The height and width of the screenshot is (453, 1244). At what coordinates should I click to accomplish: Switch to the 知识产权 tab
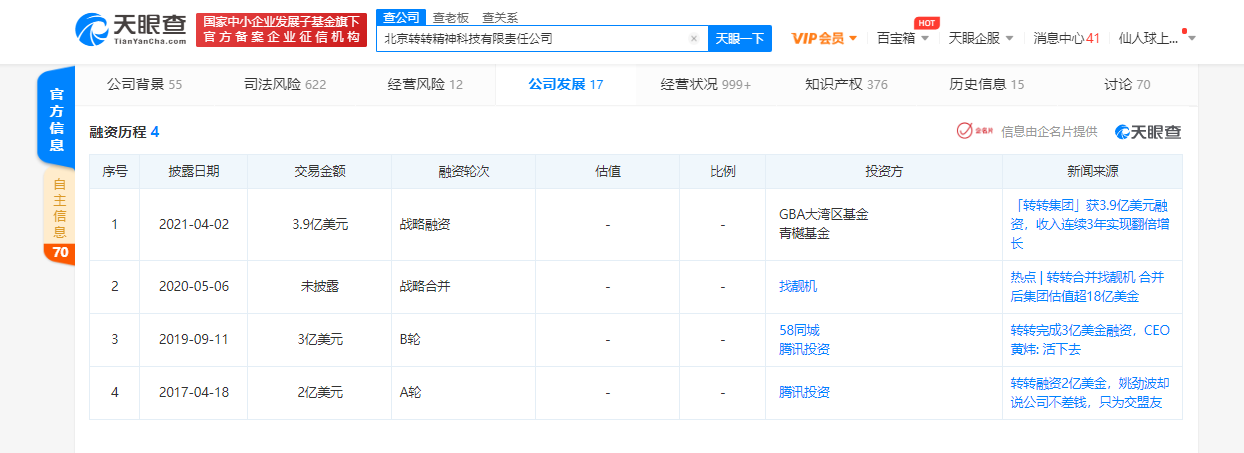(846, 85)
